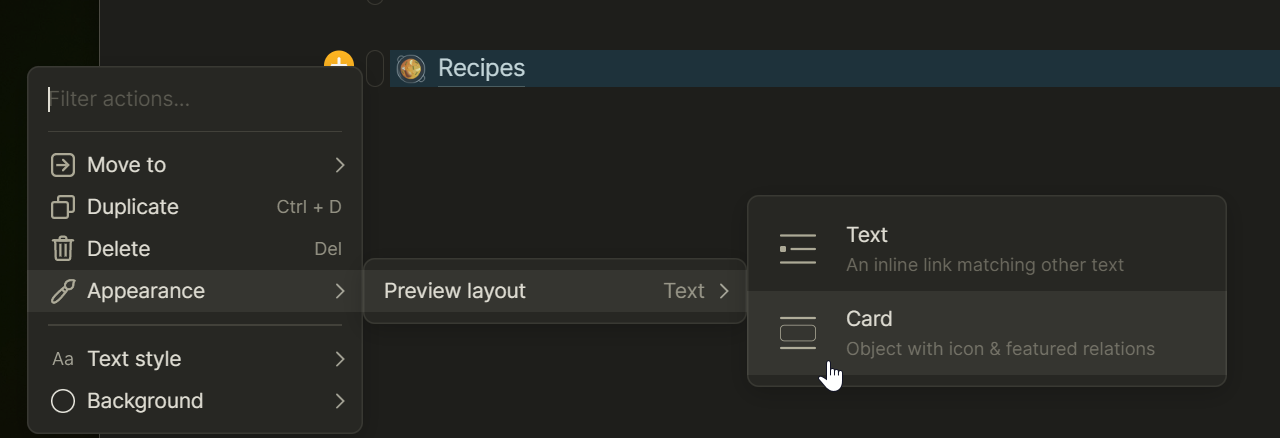The image size is (1280, 438).
Task: Select the Duplicate menu entry
Action: (133, 207)
